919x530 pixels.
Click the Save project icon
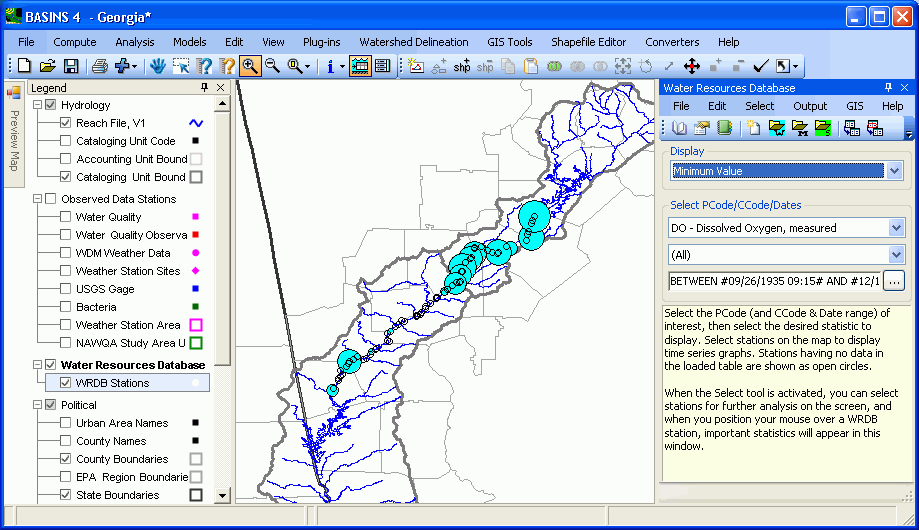(71, 66)
